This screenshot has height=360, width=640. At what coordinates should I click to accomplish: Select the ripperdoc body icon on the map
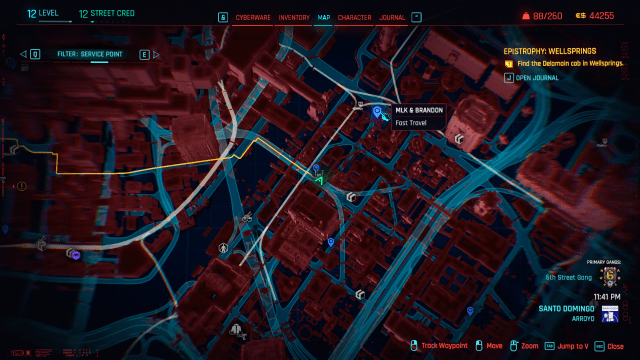coord(223,247)
